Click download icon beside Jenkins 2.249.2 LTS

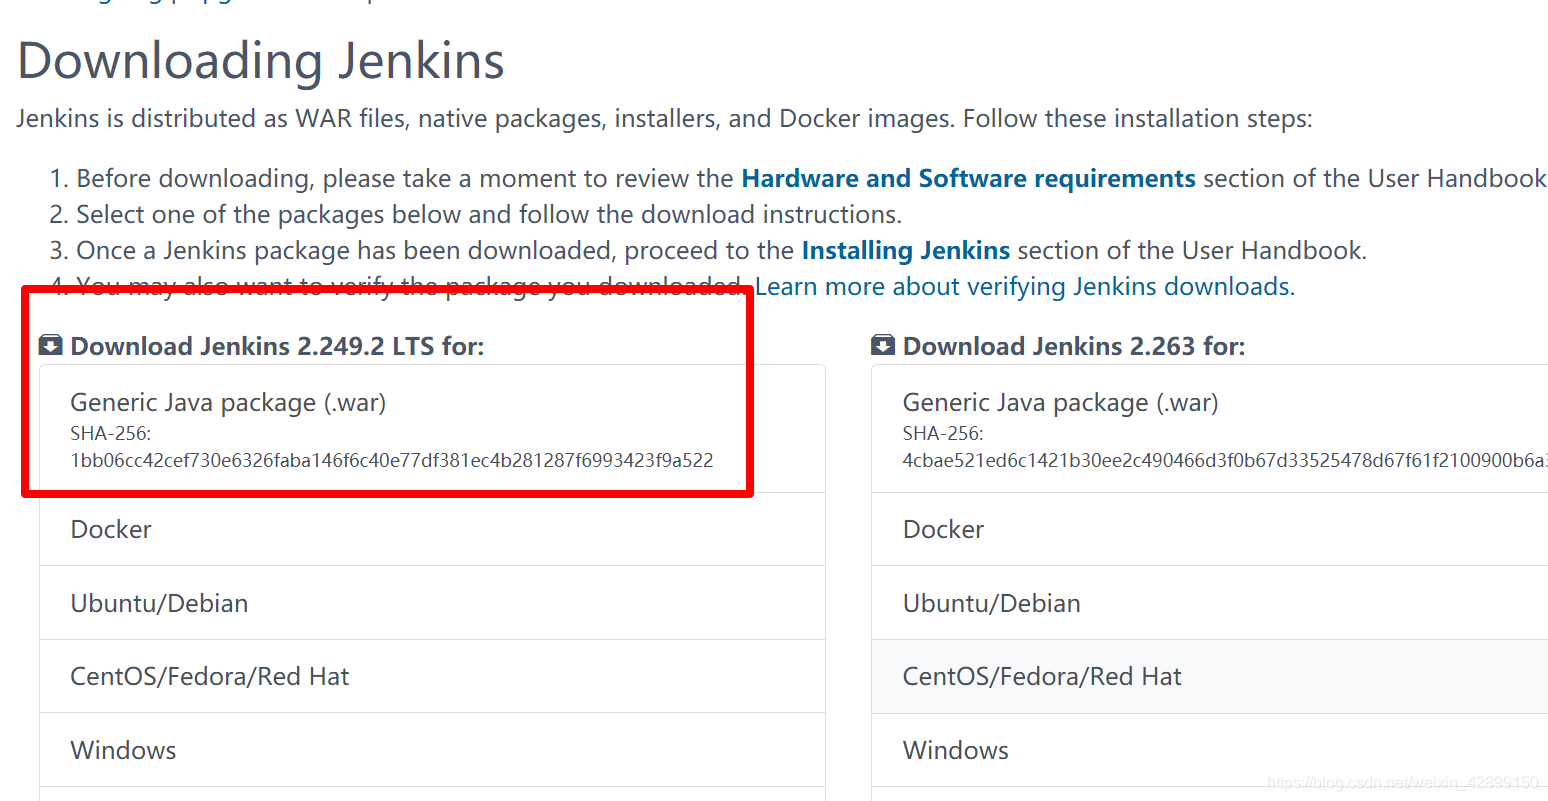pos(50,346)
